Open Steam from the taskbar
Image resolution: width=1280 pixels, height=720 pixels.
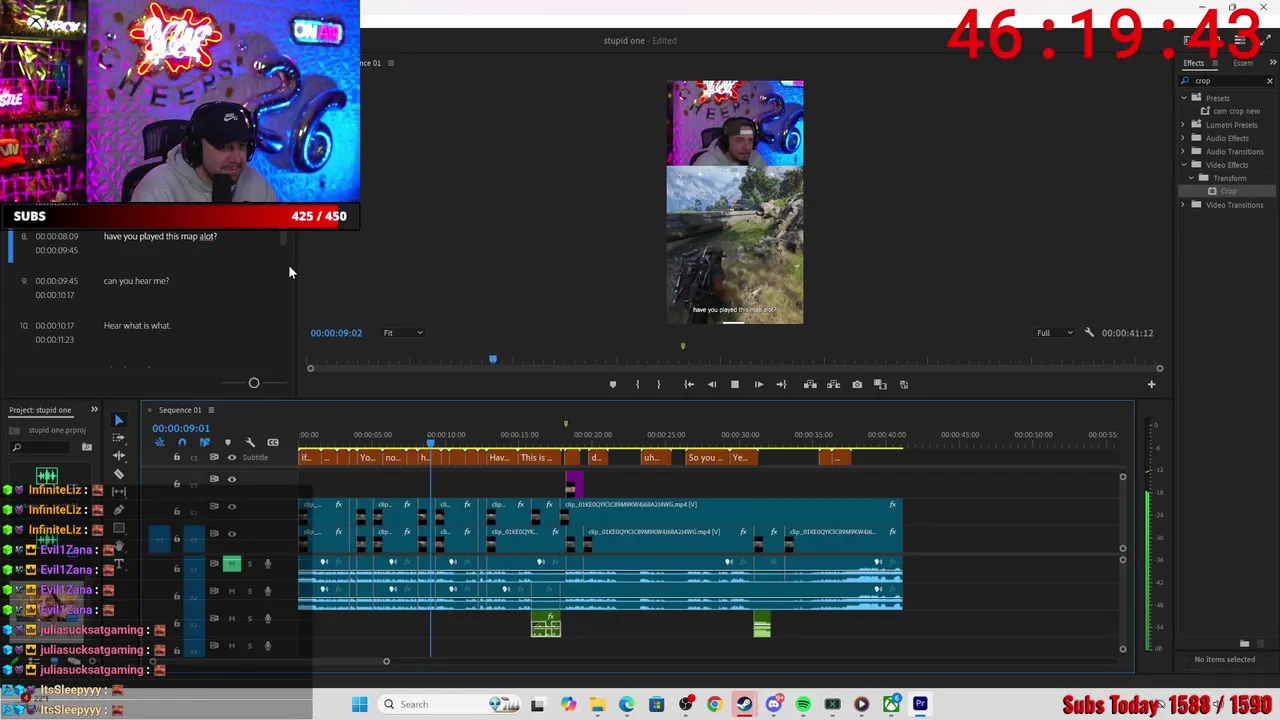pos(744,704)
